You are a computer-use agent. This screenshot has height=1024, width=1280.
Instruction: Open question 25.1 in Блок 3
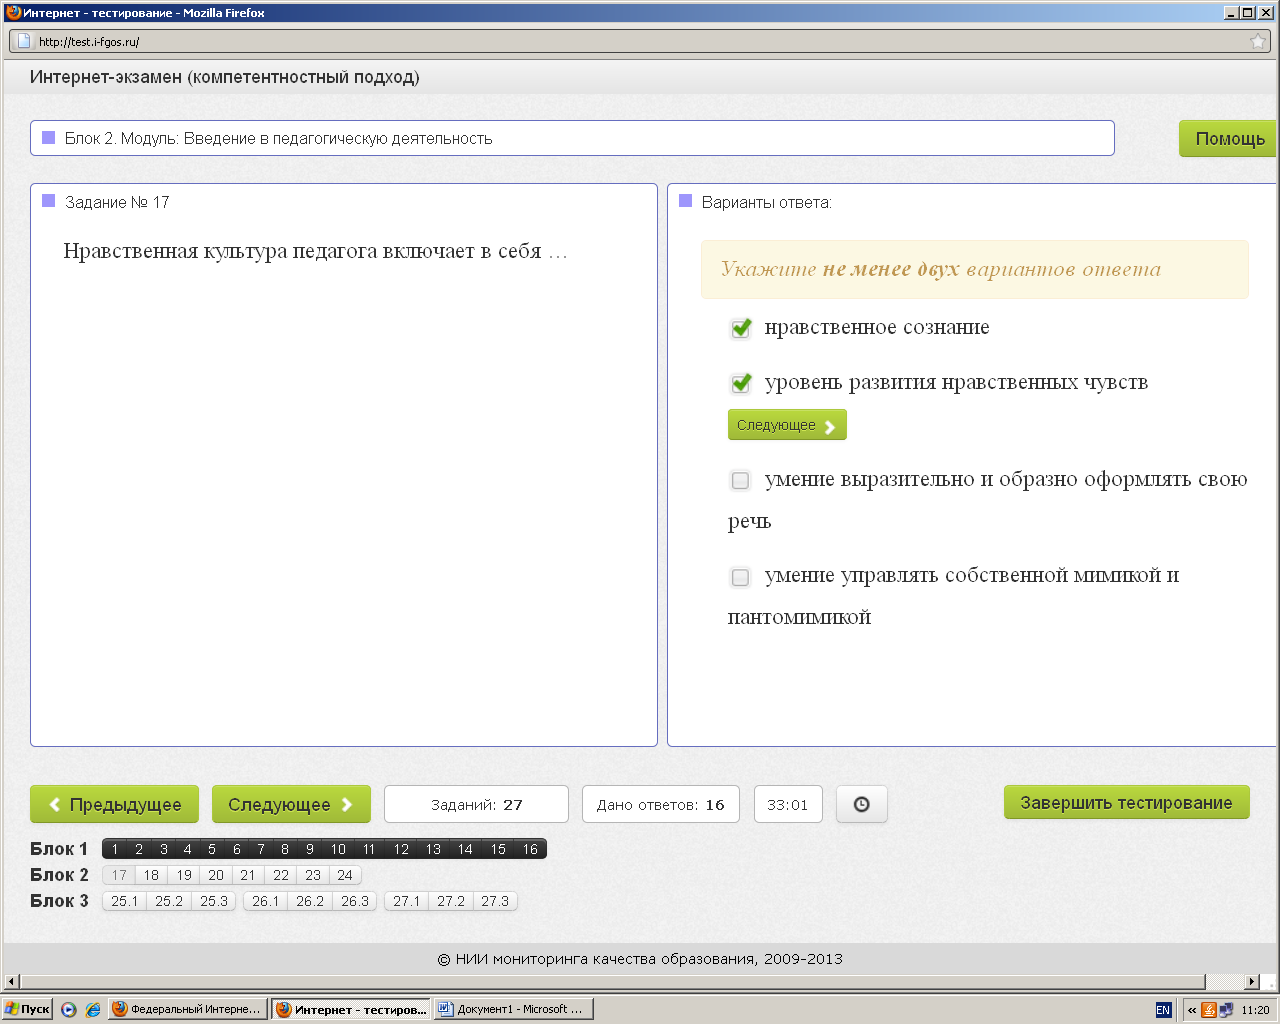[125, 901]
